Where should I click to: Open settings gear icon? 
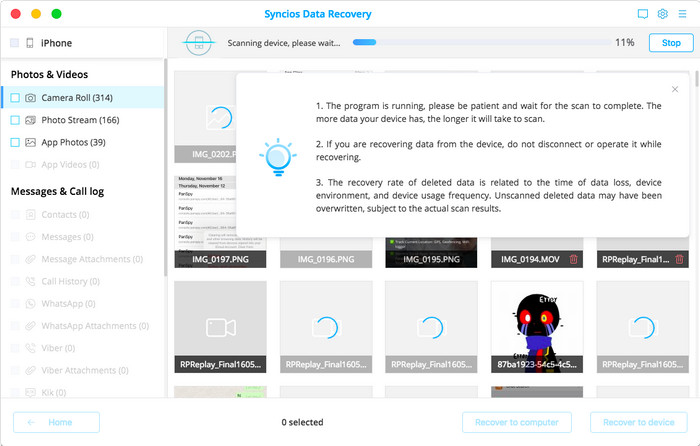[662, 14]
